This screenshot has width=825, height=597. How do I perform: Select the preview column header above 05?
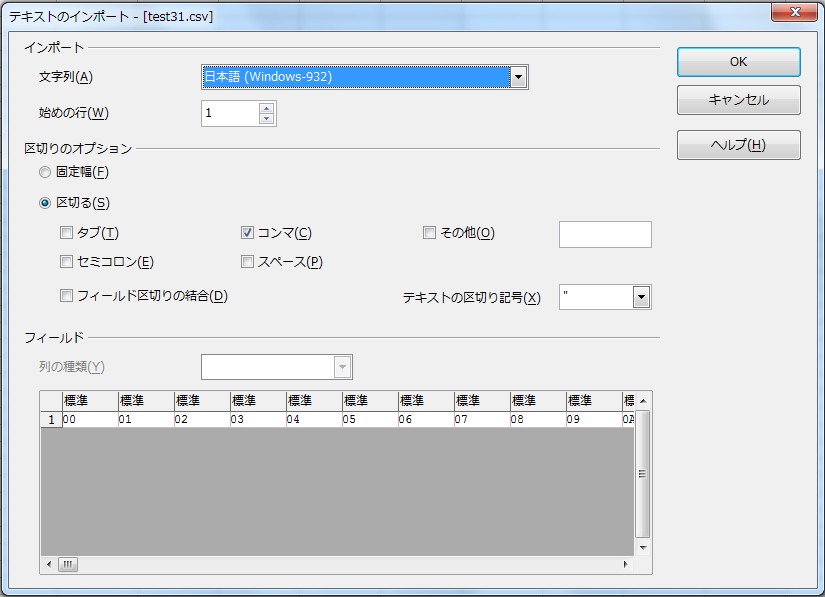(x=370, y=401)
